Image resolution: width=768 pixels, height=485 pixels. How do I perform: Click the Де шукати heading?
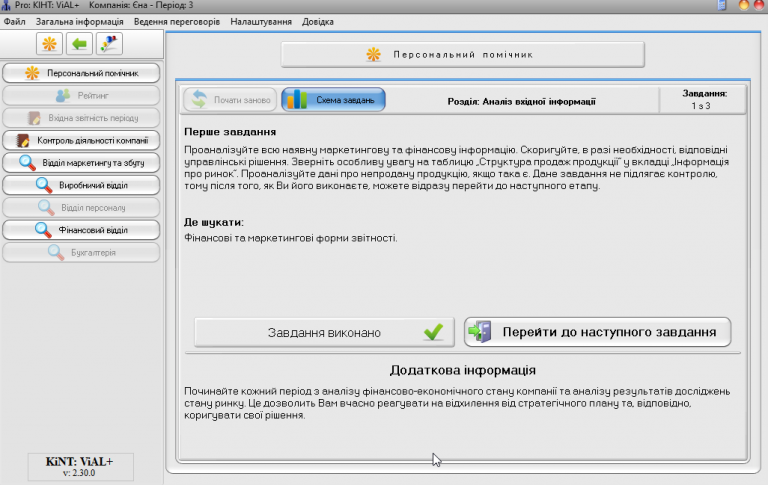click(x=214, y=222)
